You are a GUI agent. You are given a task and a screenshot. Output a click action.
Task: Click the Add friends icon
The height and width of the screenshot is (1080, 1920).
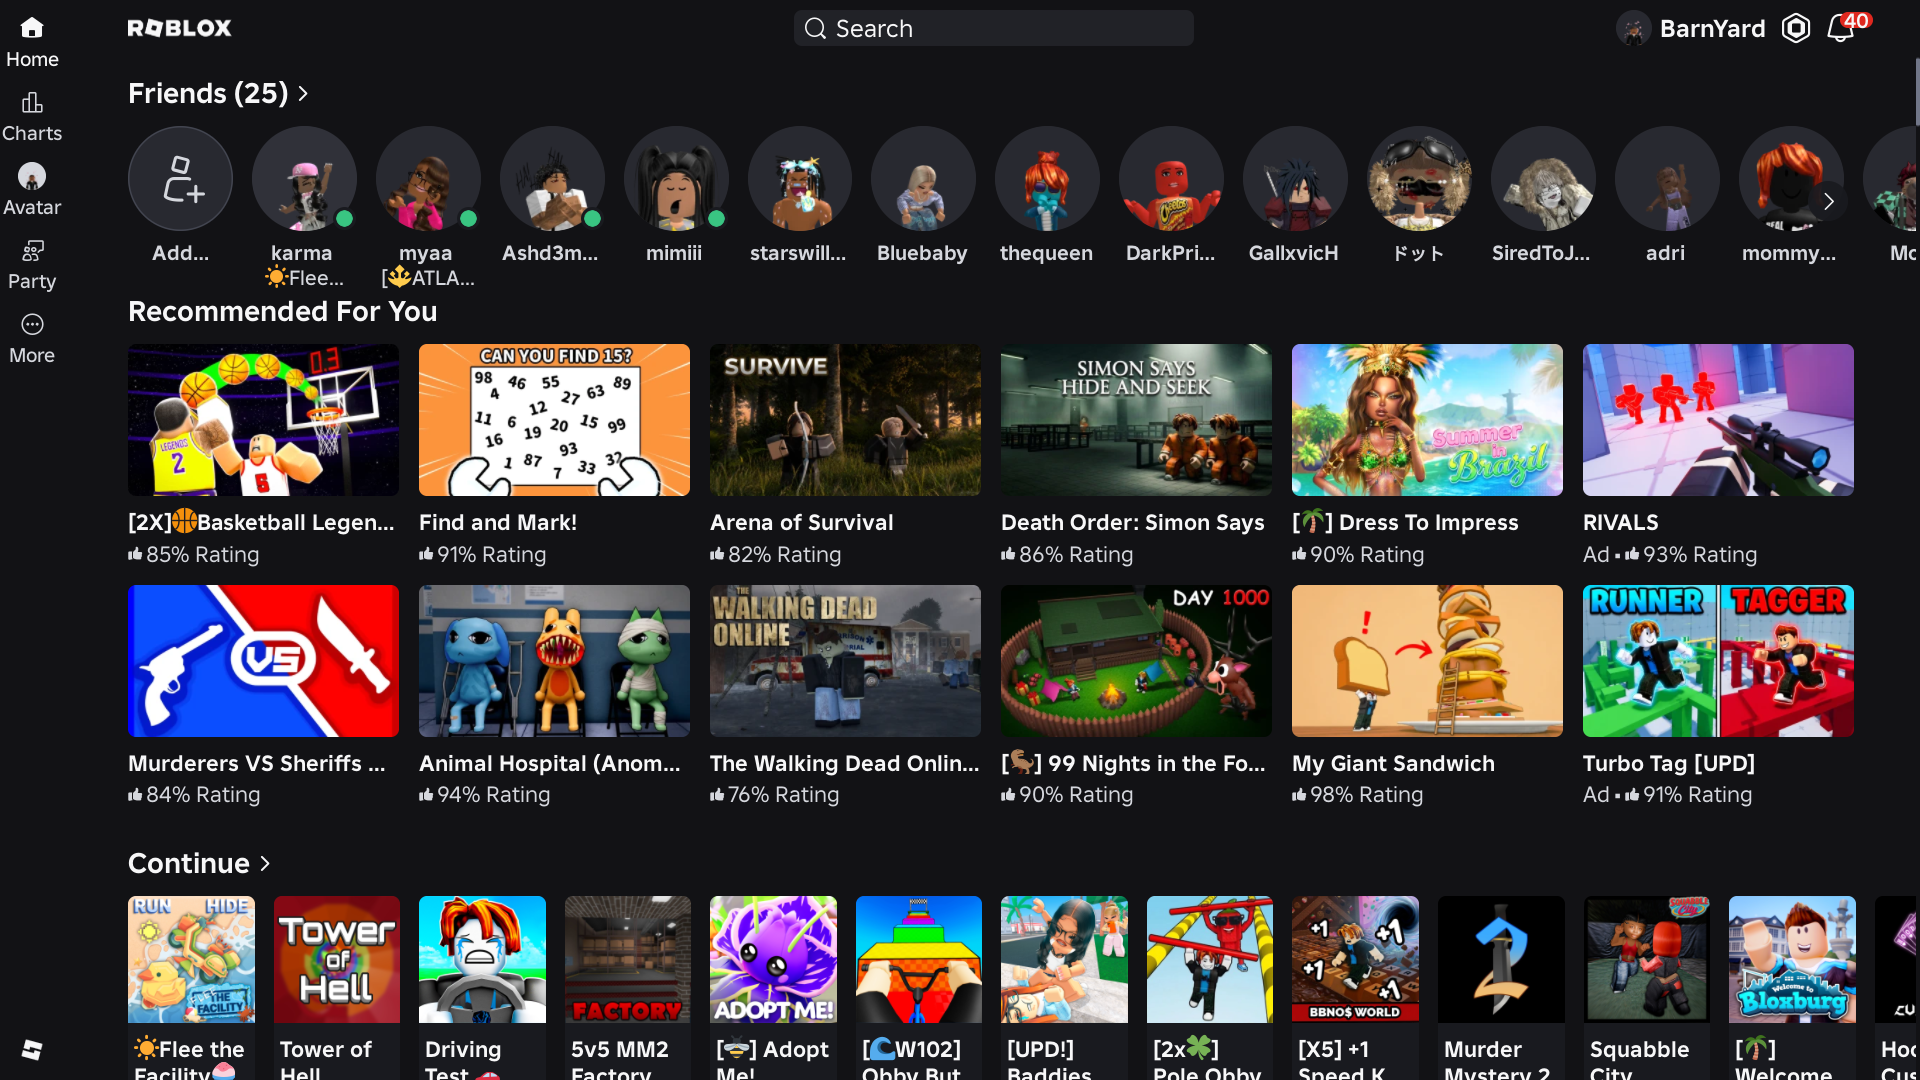tap(181, 179)
